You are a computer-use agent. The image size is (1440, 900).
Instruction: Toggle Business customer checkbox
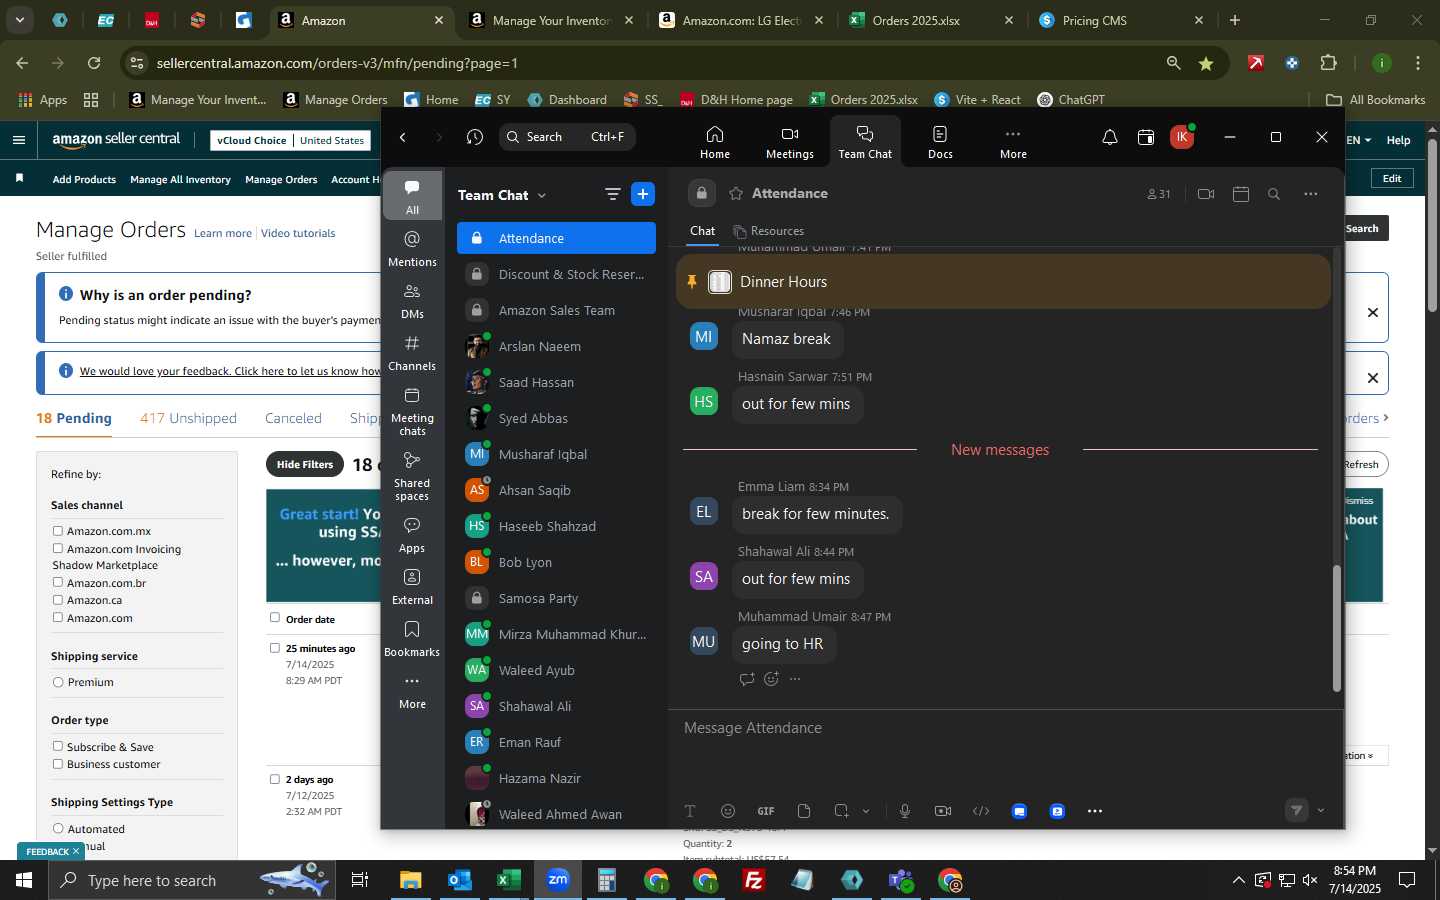click(x=58, y=764)
